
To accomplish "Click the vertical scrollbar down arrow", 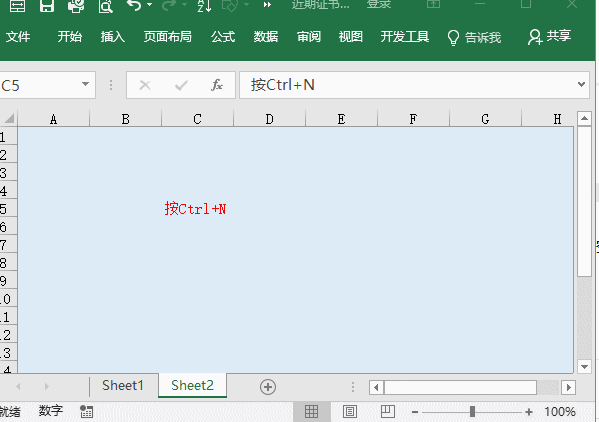I will pos(584,367).
